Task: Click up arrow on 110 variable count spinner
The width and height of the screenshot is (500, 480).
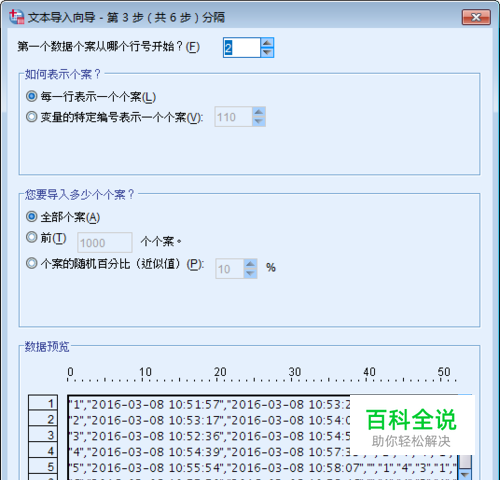Action: point(259,112)
